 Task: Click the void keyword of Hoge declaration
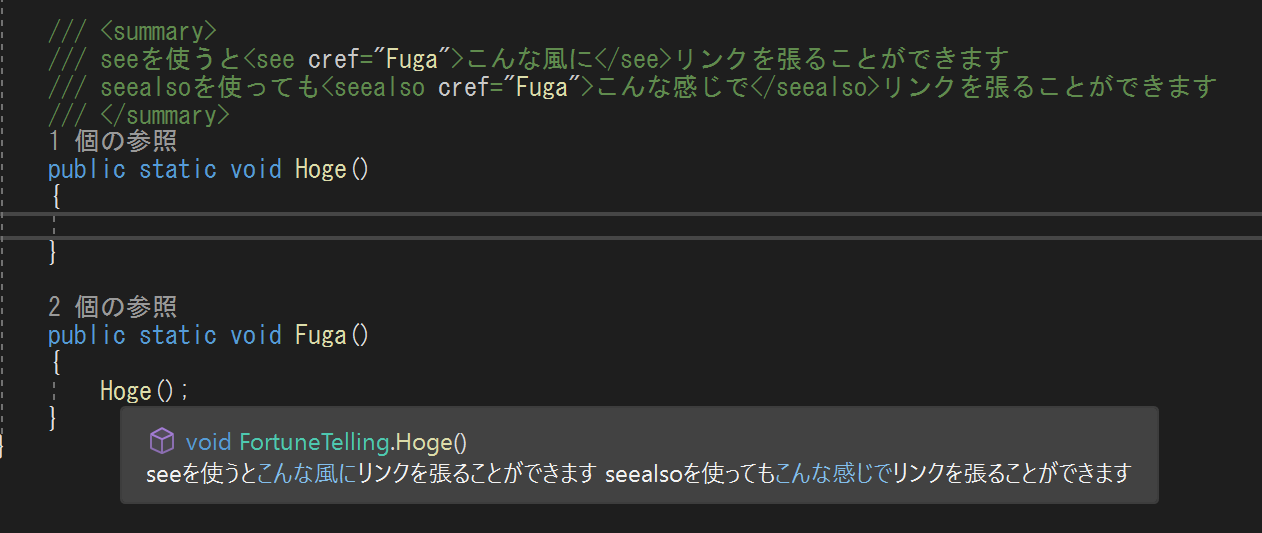[256, 169]
